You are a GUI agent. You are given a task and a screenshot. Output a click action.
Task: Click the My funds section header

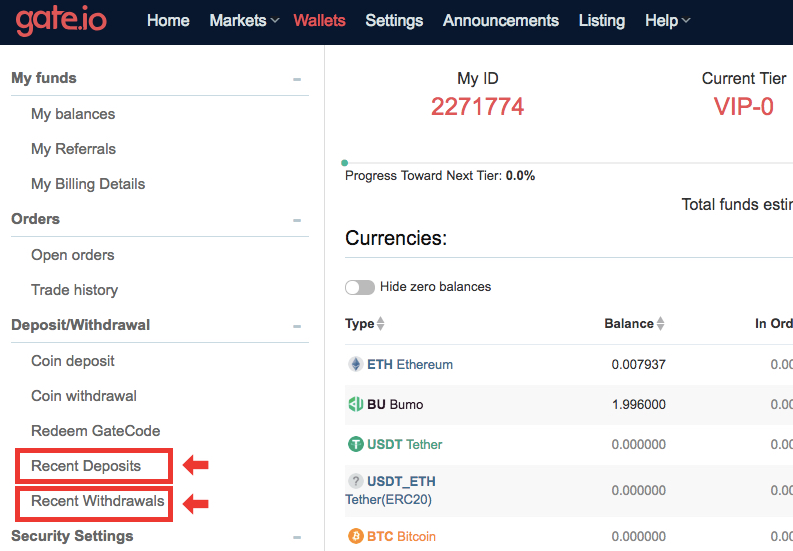pyautogui.click(x=44, y=78)
